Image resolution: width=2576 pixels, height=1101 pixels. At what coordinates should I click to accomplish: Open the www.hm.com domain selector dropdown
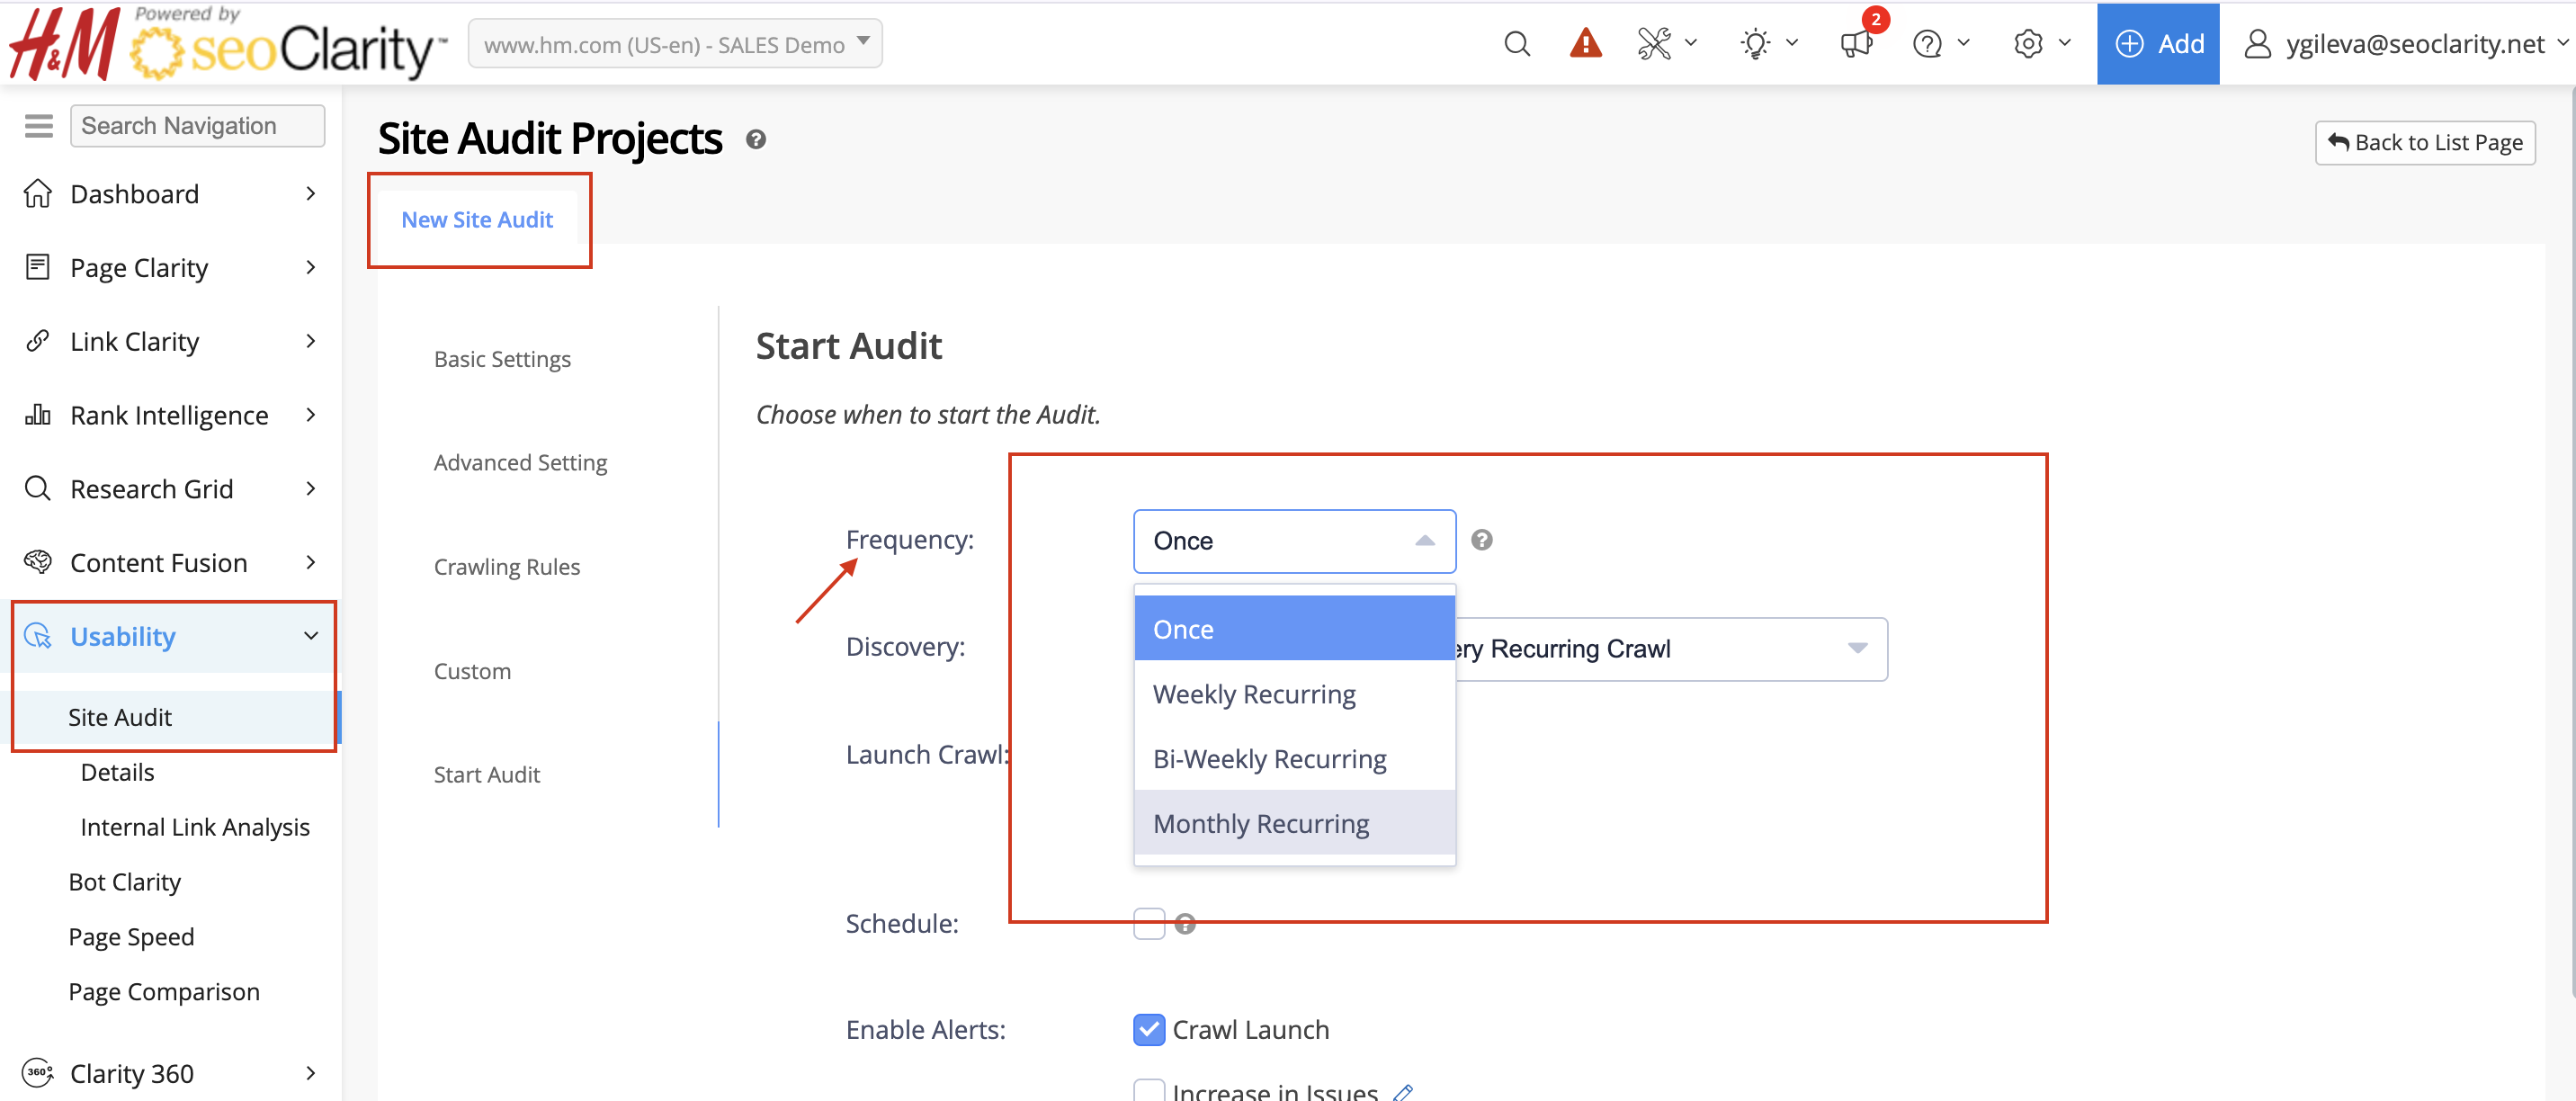coord(675,44)
